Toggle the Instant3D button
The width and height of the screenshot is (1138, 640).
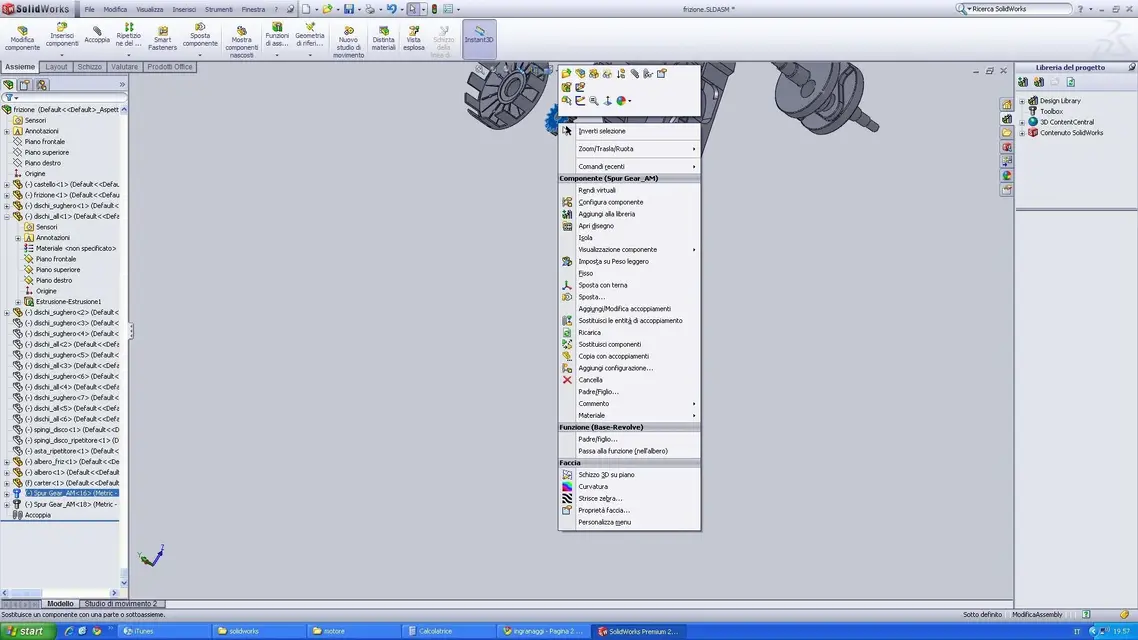pyautogui.click(x=479, y=36)
